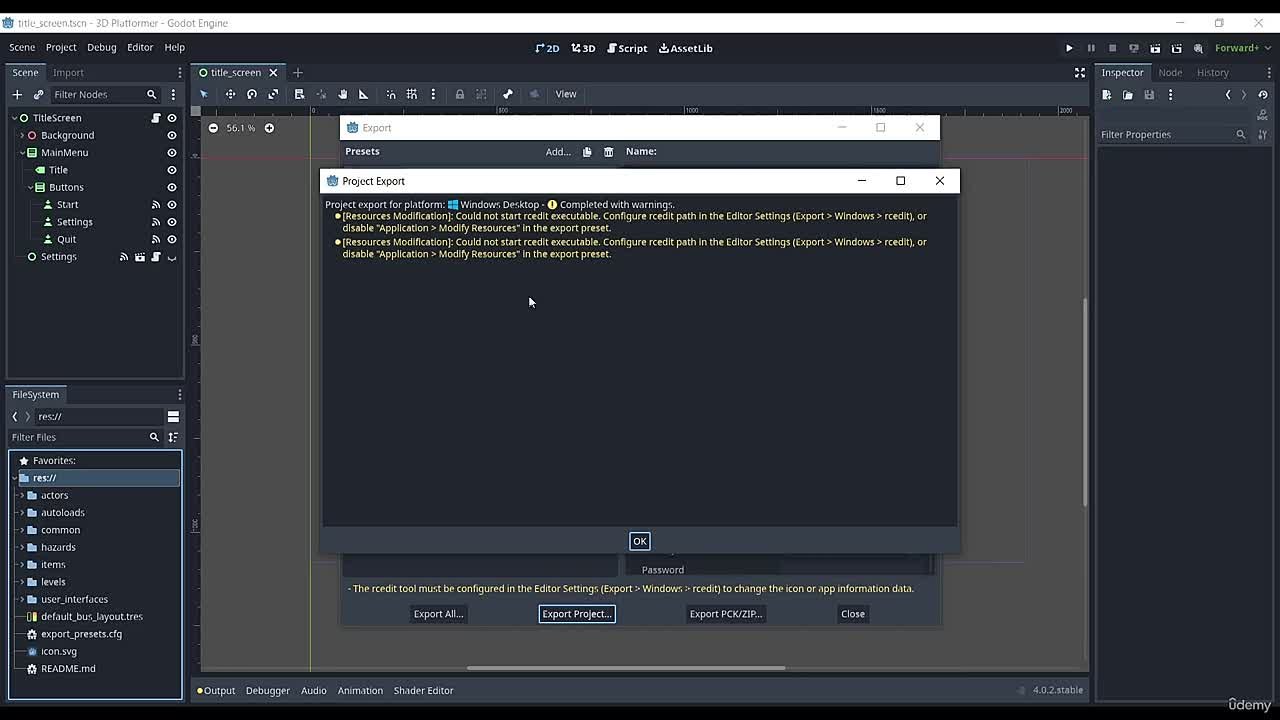Open signals icon of Start node

(155, 204)
